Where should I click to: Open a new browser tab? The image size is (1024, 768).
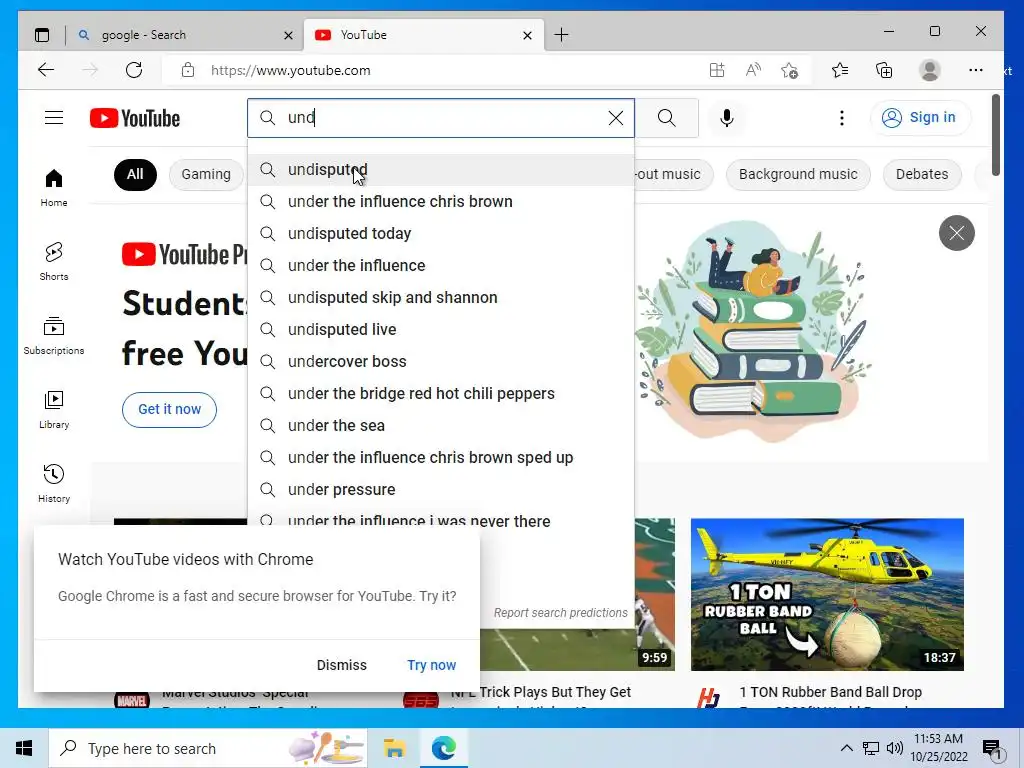[561, 35]
